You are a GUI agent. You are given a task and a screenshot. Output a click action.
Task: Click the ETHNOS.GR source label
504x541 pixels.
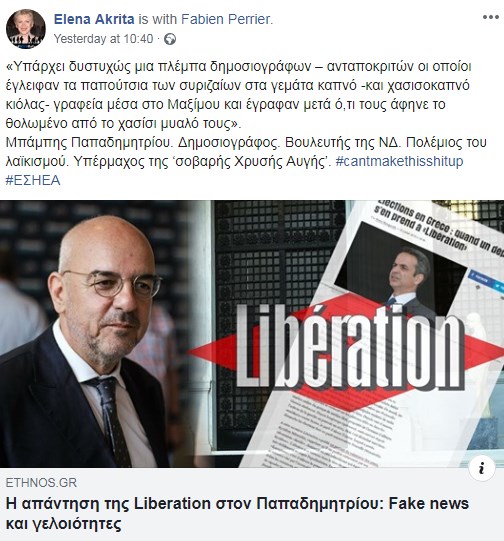[41, 482]
